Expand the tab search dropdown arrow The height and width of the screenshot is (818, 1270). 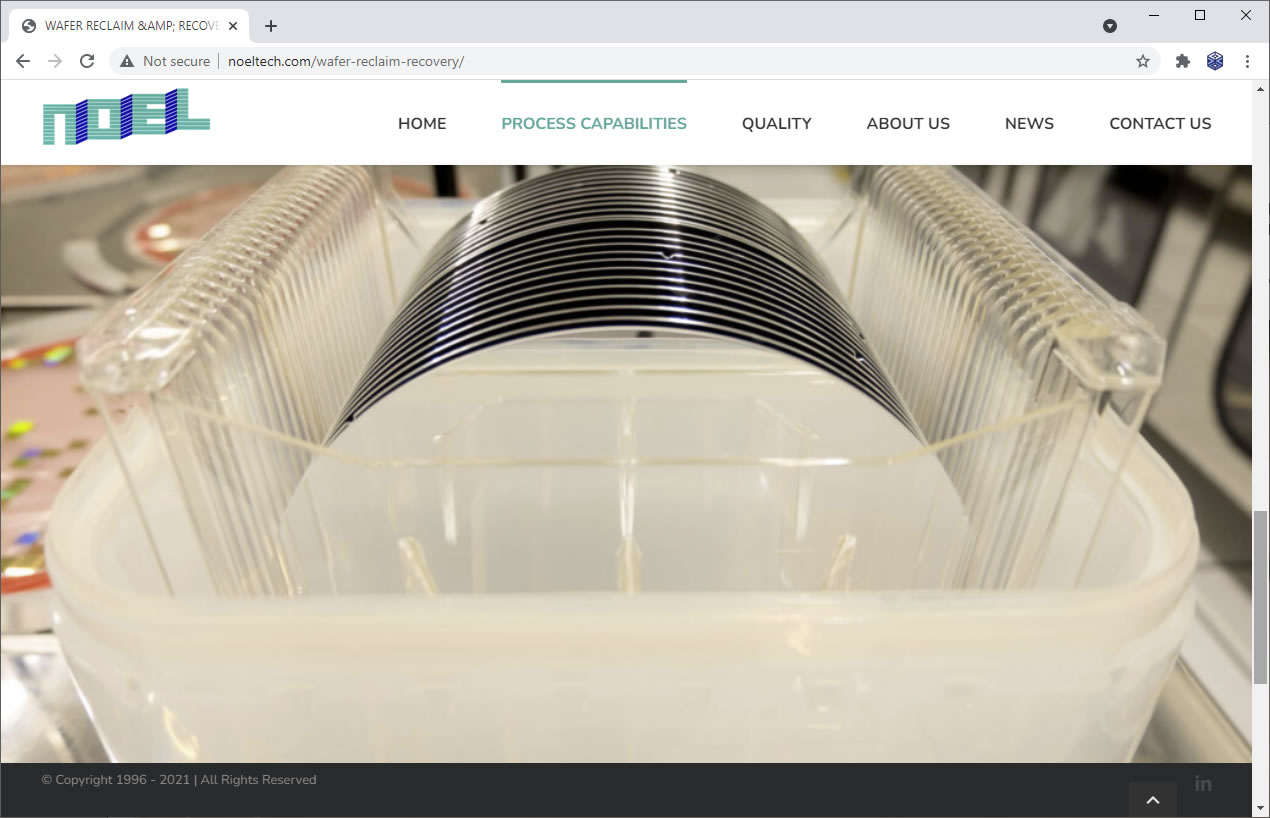click(x=1110, y=26)
